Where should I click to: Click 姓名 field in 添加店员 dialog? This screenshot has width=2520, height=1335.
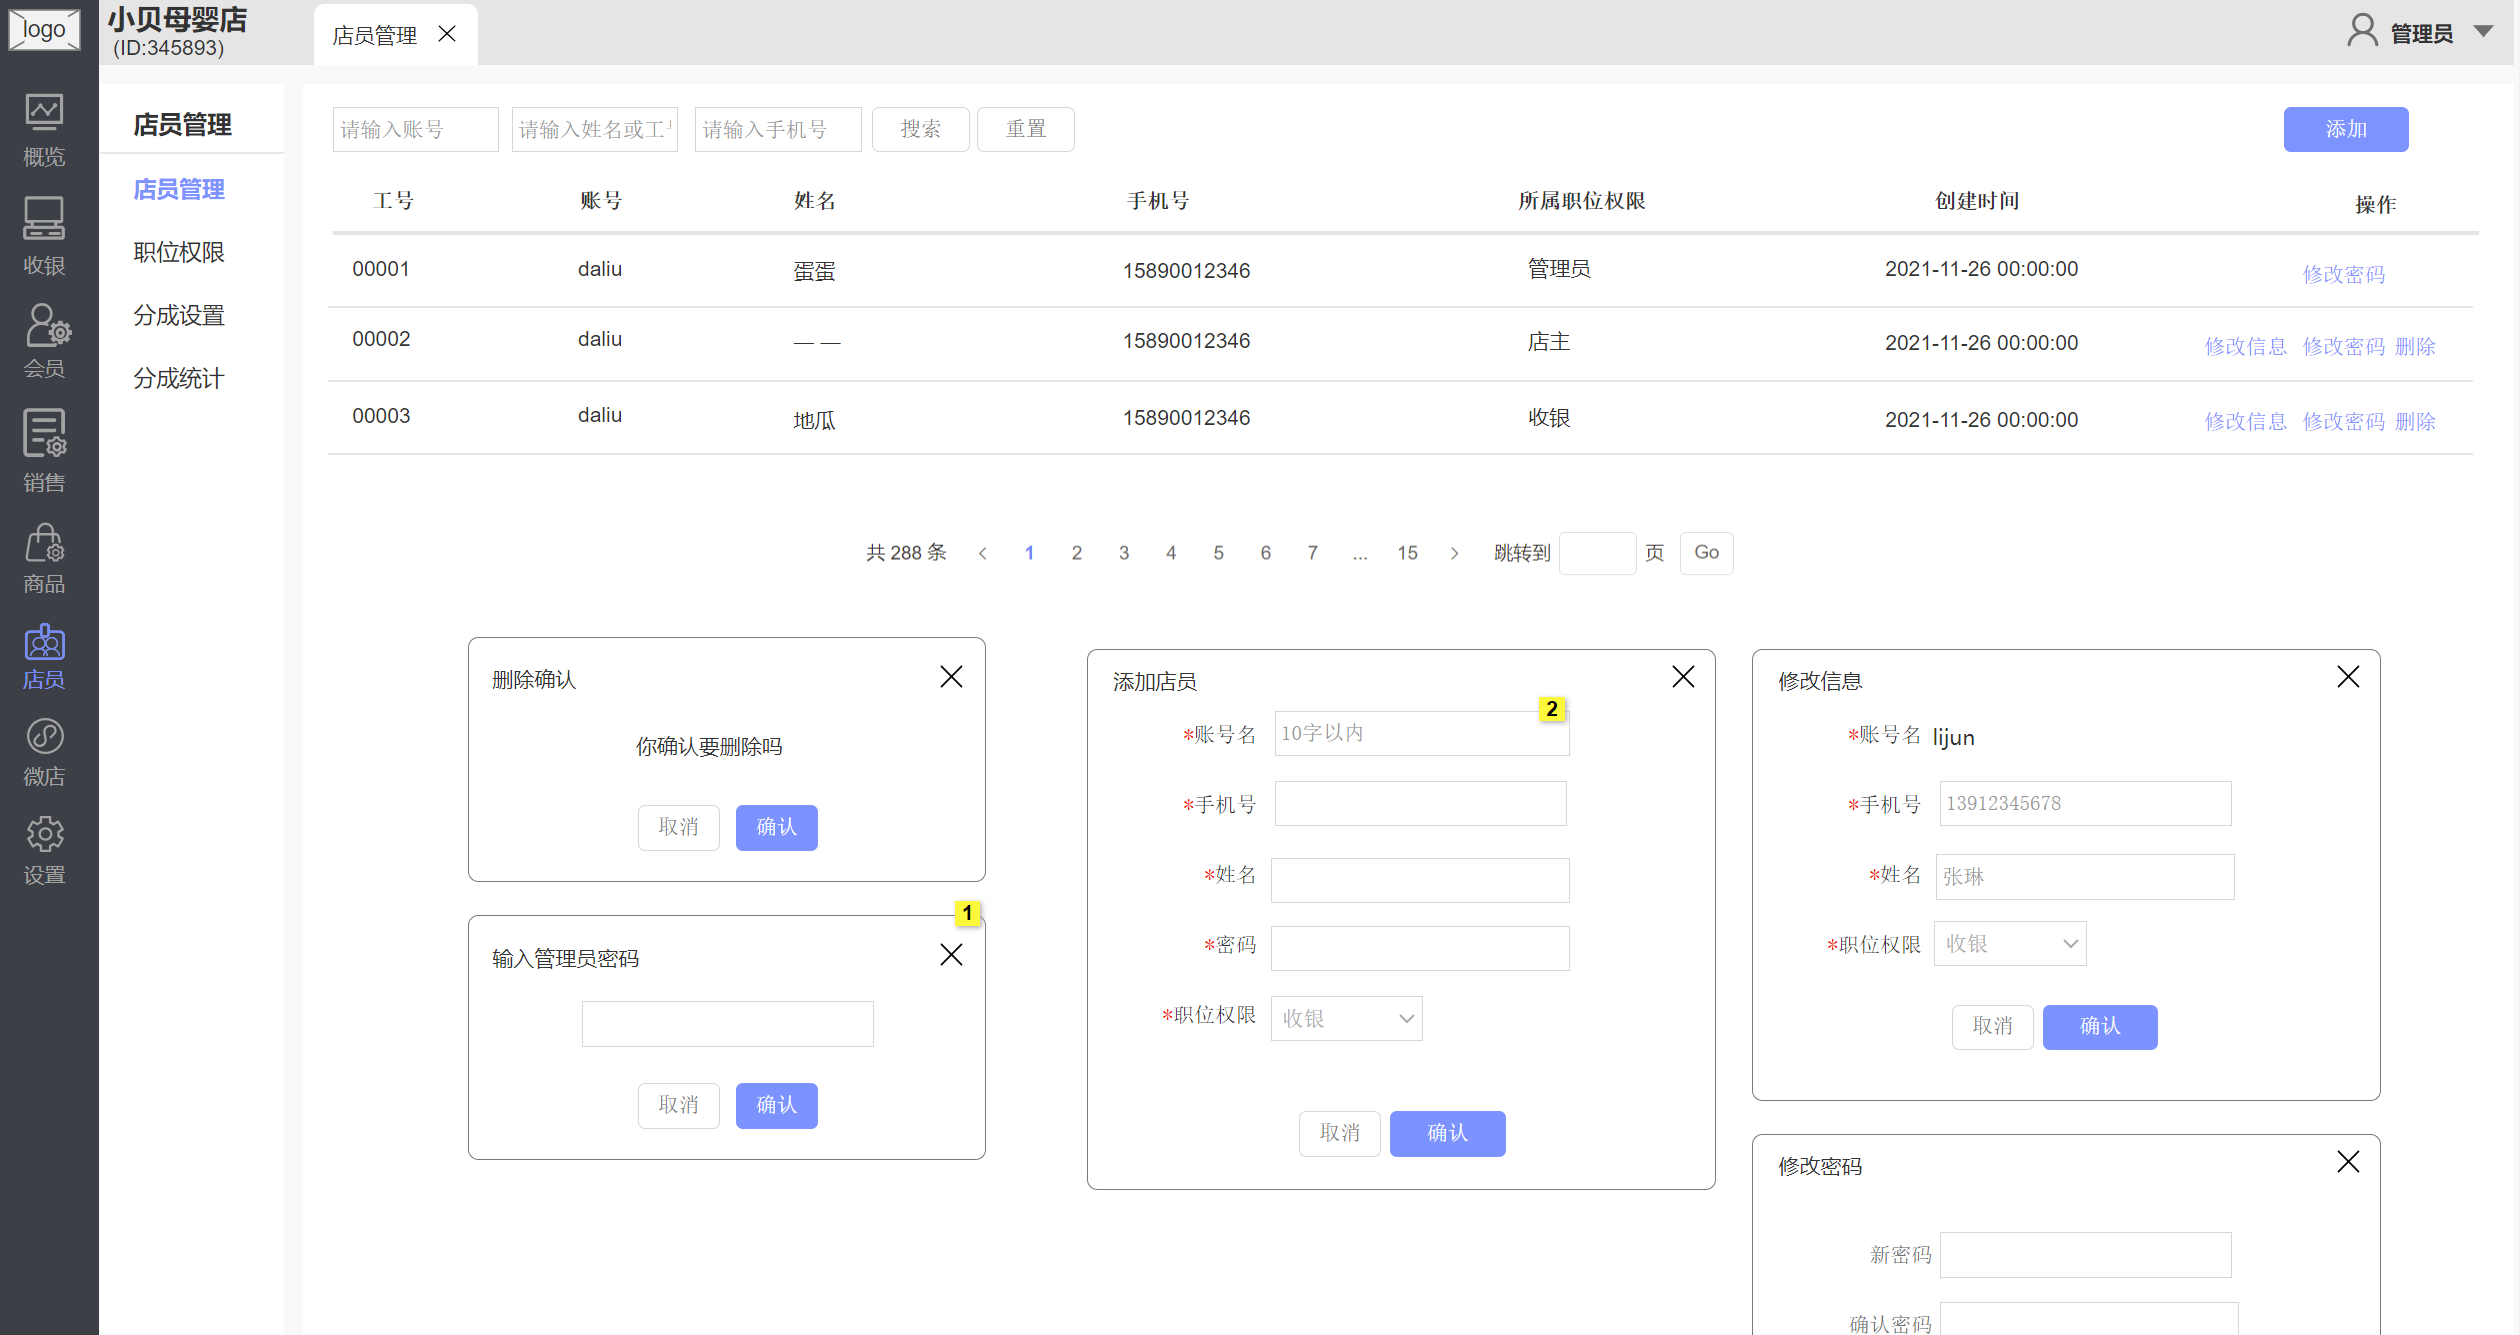click(x=1420, y=880)
